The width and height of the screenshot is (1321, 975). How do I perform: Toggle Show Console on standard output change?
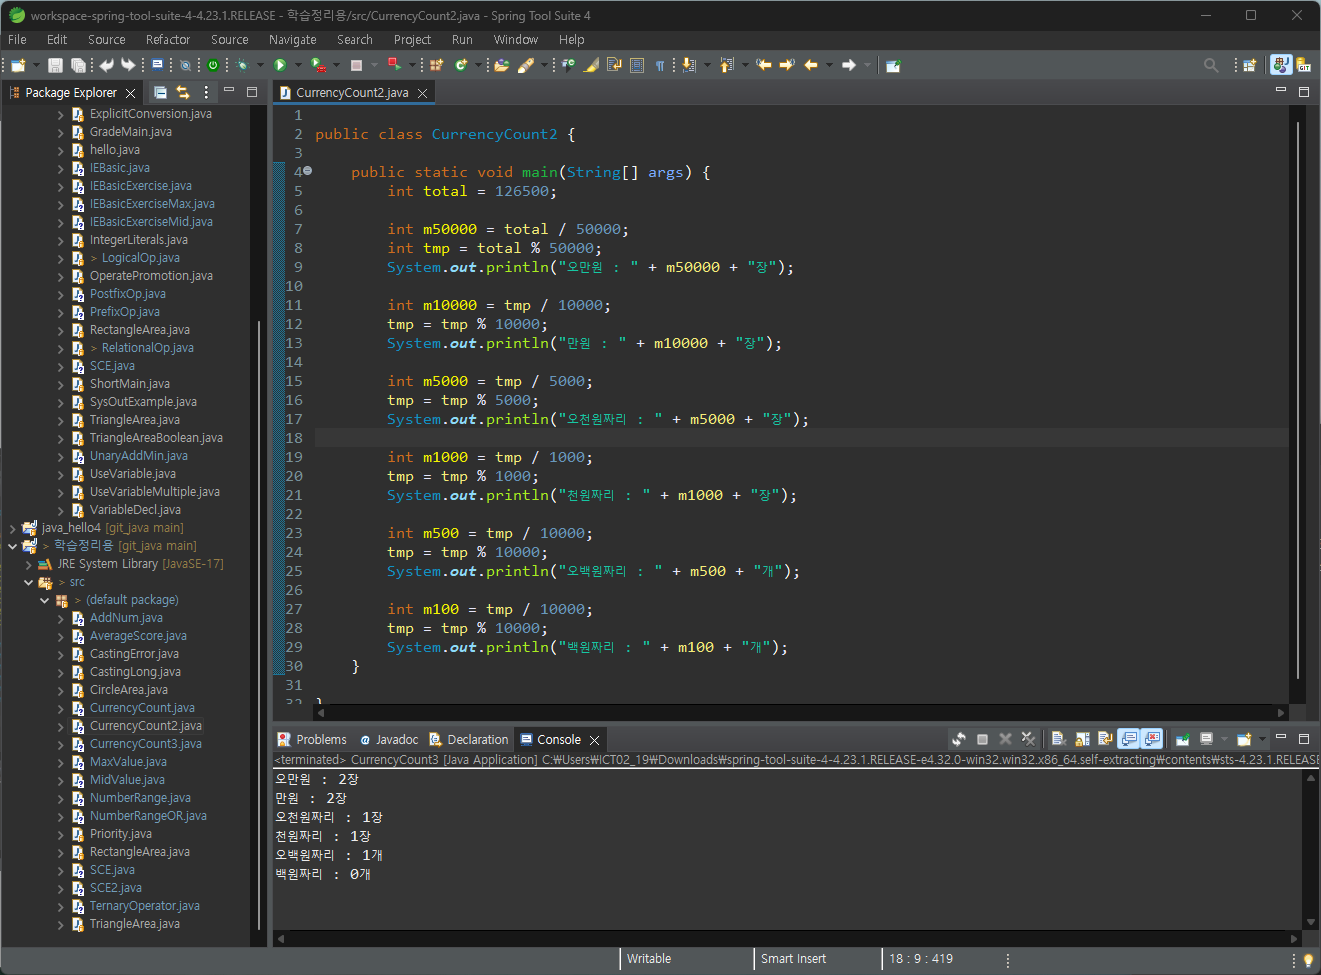[1129, 739]
